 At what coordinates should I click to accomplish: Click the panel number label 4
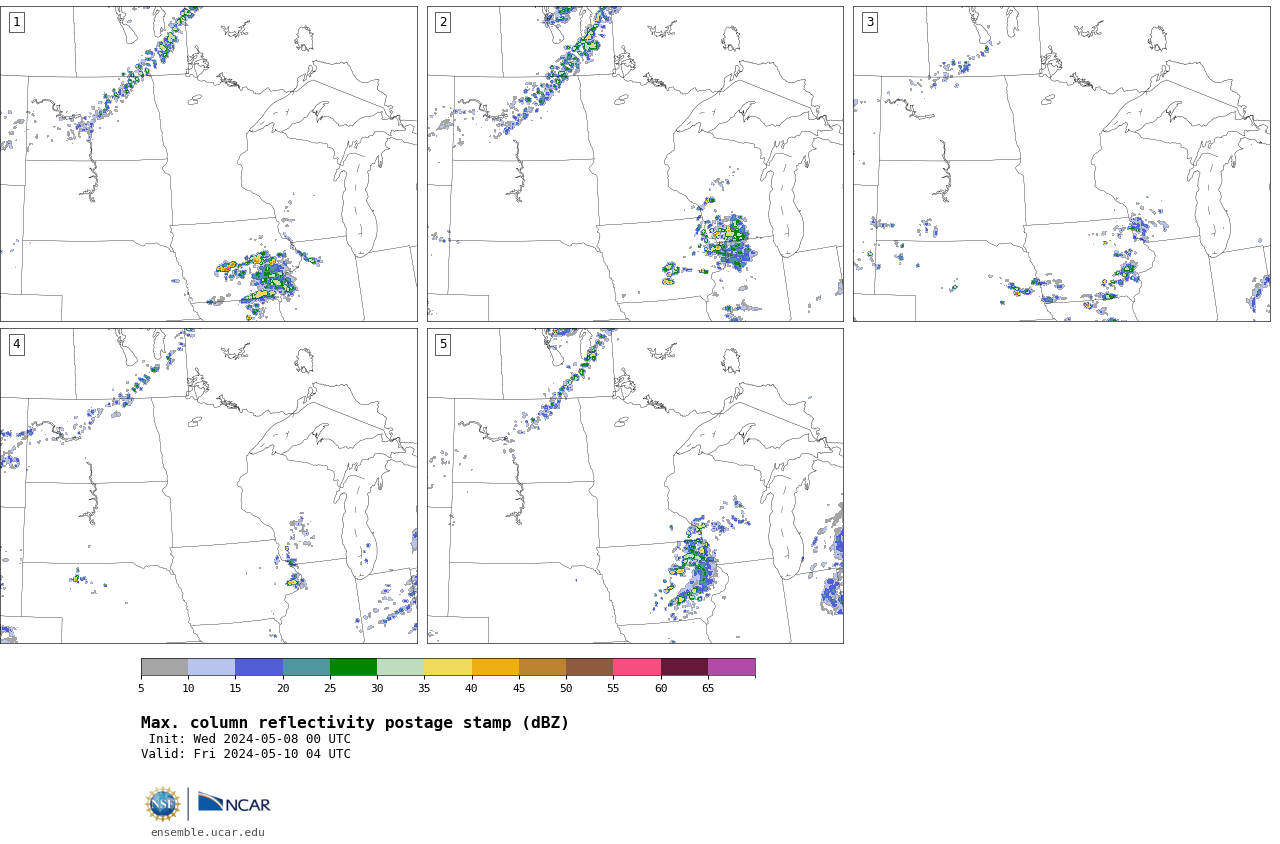16,344
